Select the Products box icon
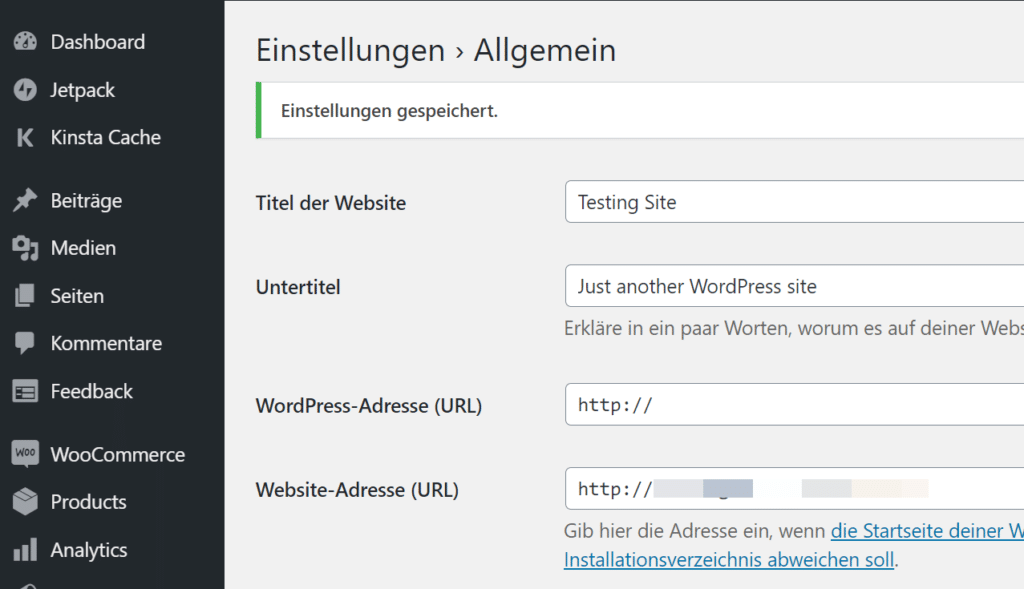The image size is (1024, 589). coord(24,501)
